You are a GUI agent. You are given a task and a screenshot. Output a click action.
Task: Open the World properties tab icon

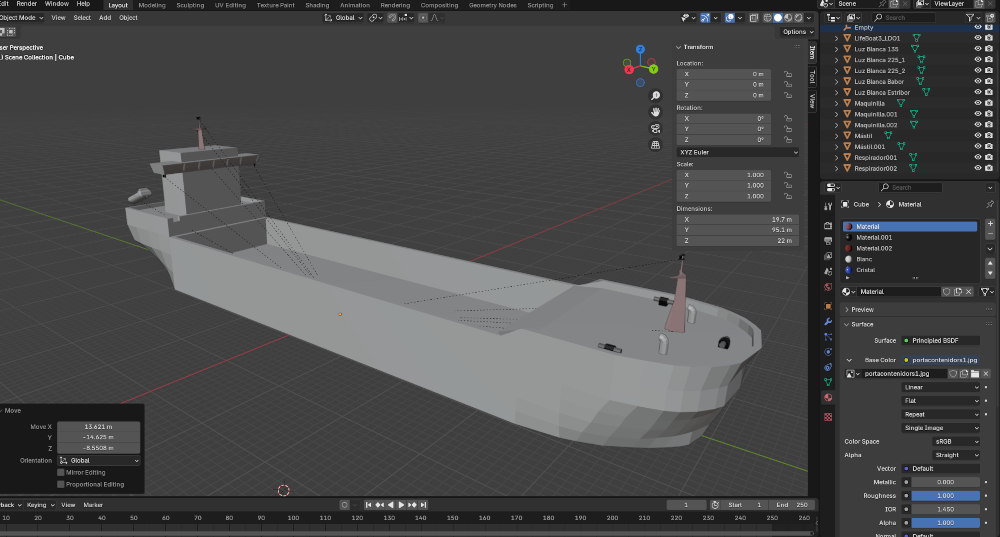(x=828, y=287)
